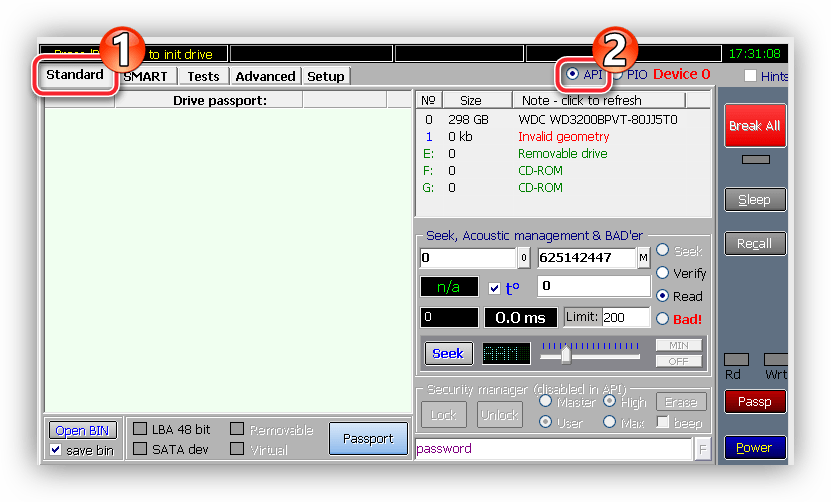Image resolution: width=831 pixels, height=502 pixels.
Task: Select the Read radio button
Action: pyautogui.click(x=662, y=296)
